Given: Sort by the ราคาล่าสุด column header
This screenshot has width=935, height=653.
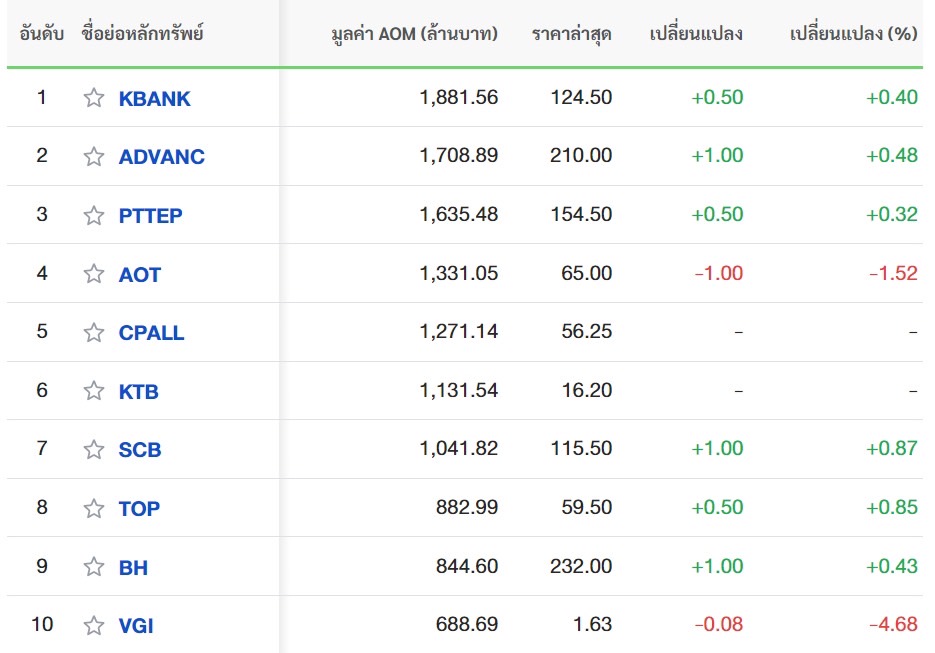Looking at the screenshot, I should click(572, 34).
